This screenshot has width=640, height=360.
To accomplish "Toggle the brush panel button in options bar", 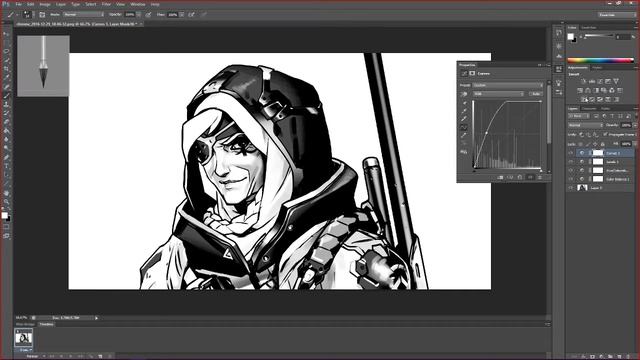I will coord(42,14).
